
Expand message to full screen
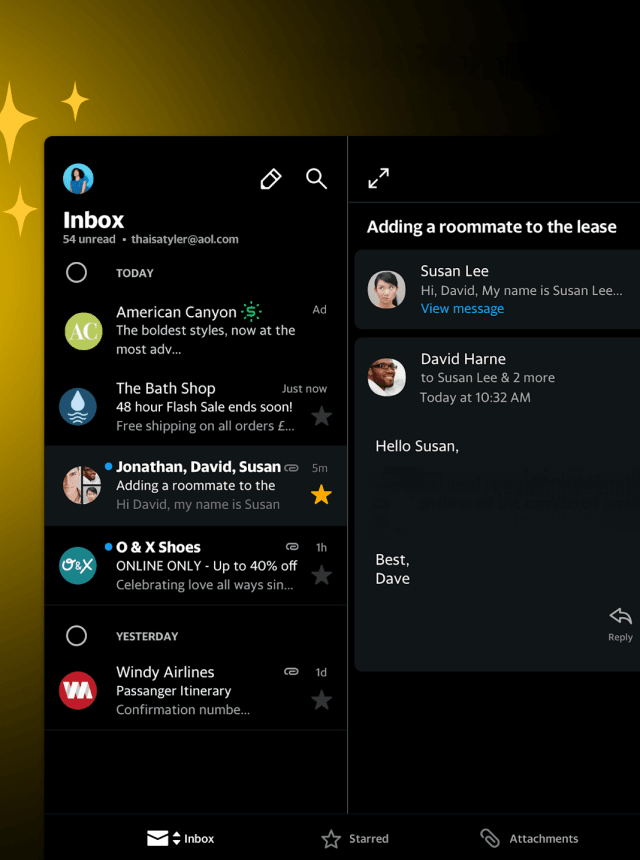(378, 179)
